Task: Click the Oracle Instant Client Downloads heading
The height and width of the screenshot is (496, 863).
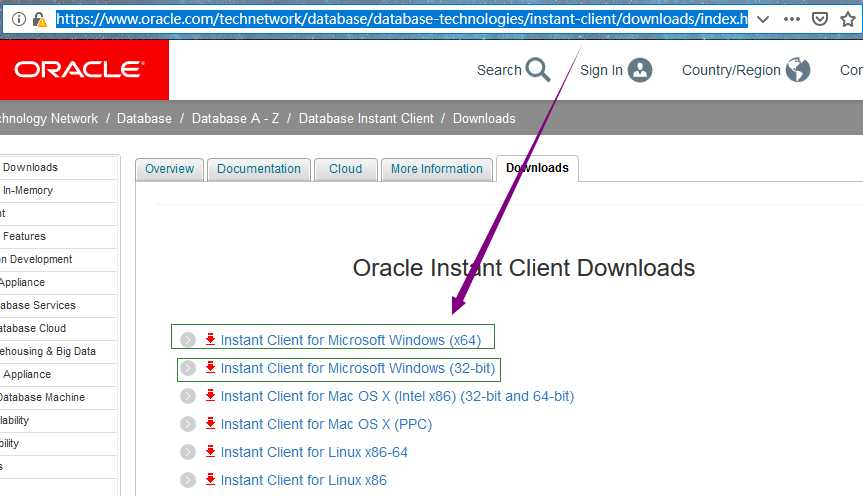Action: [523, 268]
